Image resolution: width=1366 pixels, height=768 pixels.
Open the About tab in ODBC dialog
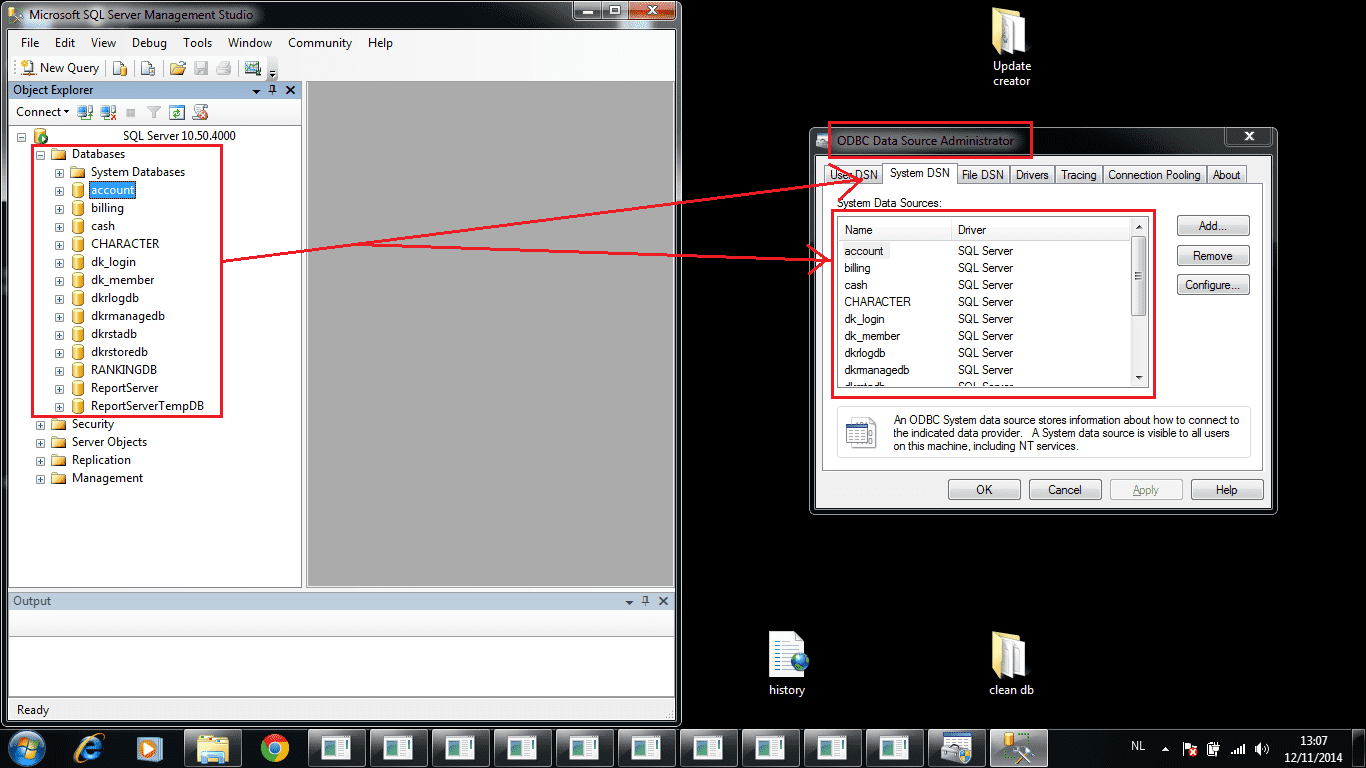pyautogui.click(x=1226, y=175)
